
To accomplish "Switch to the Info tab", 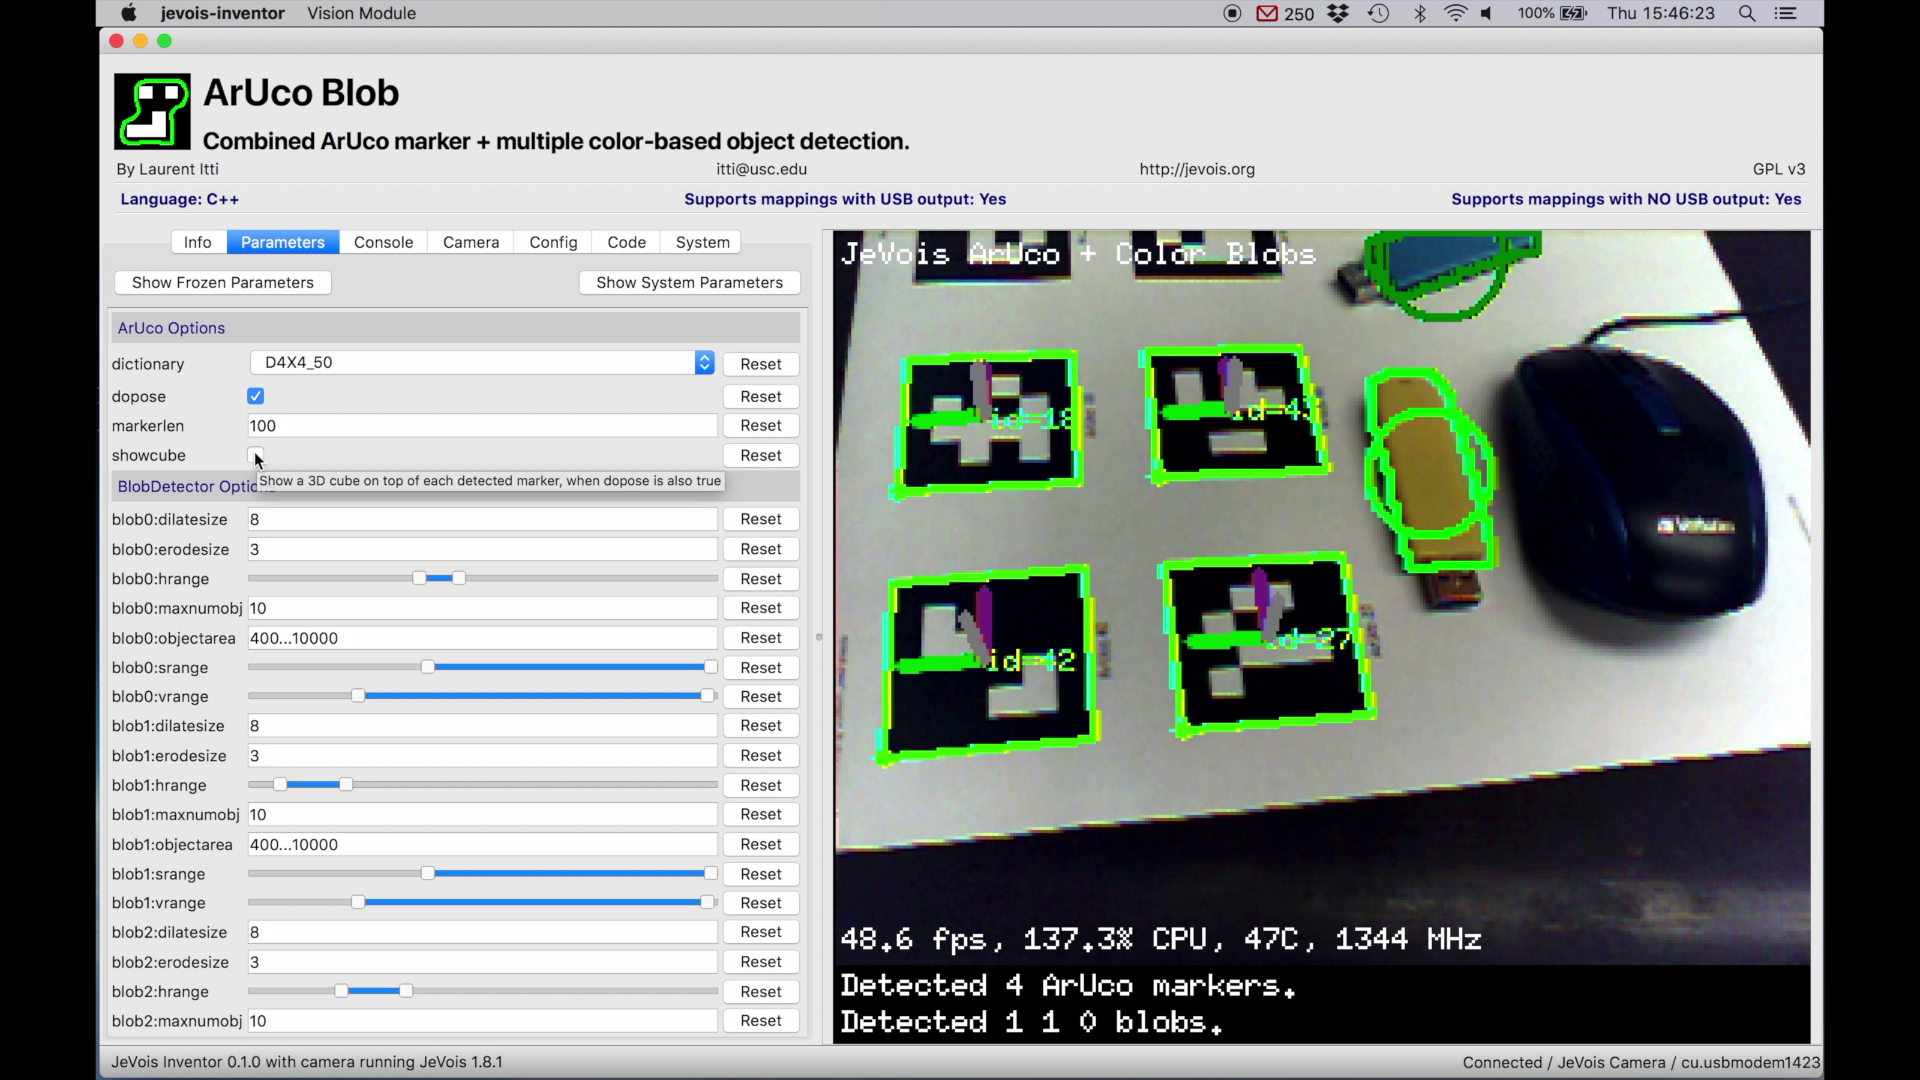I will (x=197, y=242).
